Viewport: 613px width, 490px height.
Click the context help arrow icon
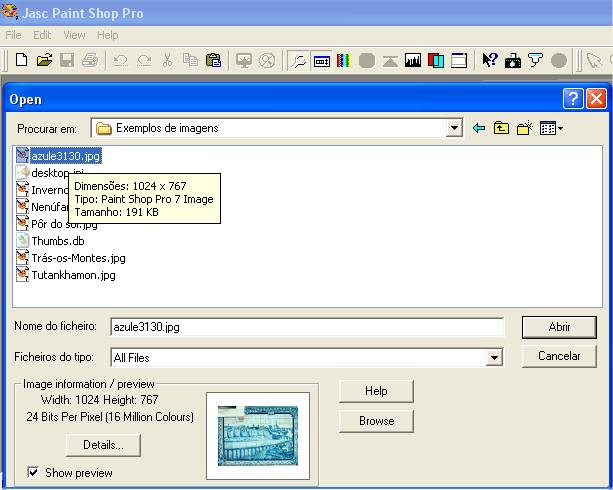click(489, 61)
